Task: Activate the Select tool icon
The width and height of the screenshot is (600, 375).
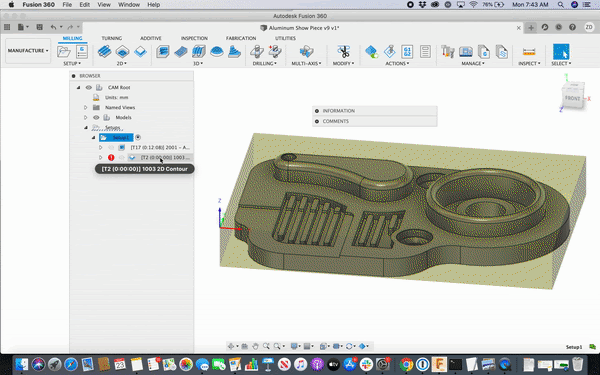Action: (561, 52)
